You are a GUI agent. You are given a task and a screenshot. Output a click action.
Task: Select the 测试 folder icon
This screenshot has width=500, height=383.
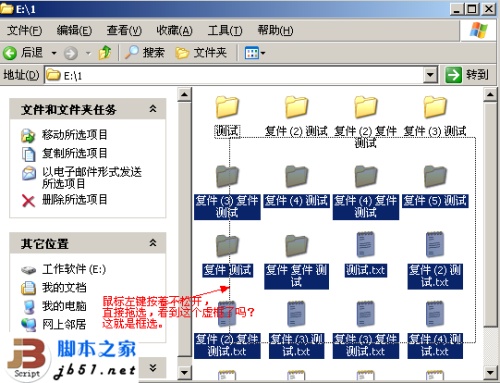(x=227, y=107)
